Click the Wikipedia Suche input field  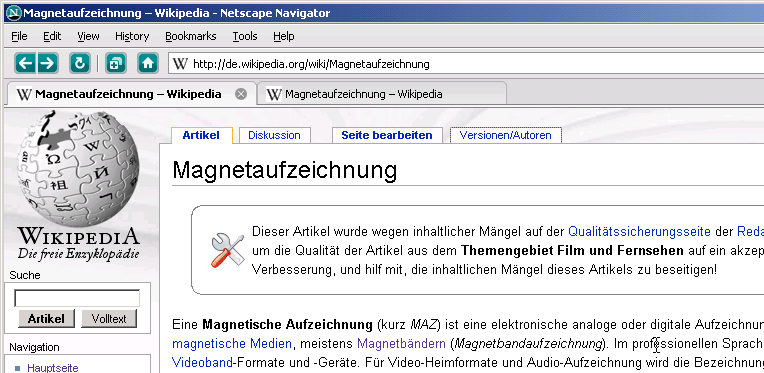pyautogui.click(x=77, y=298)
